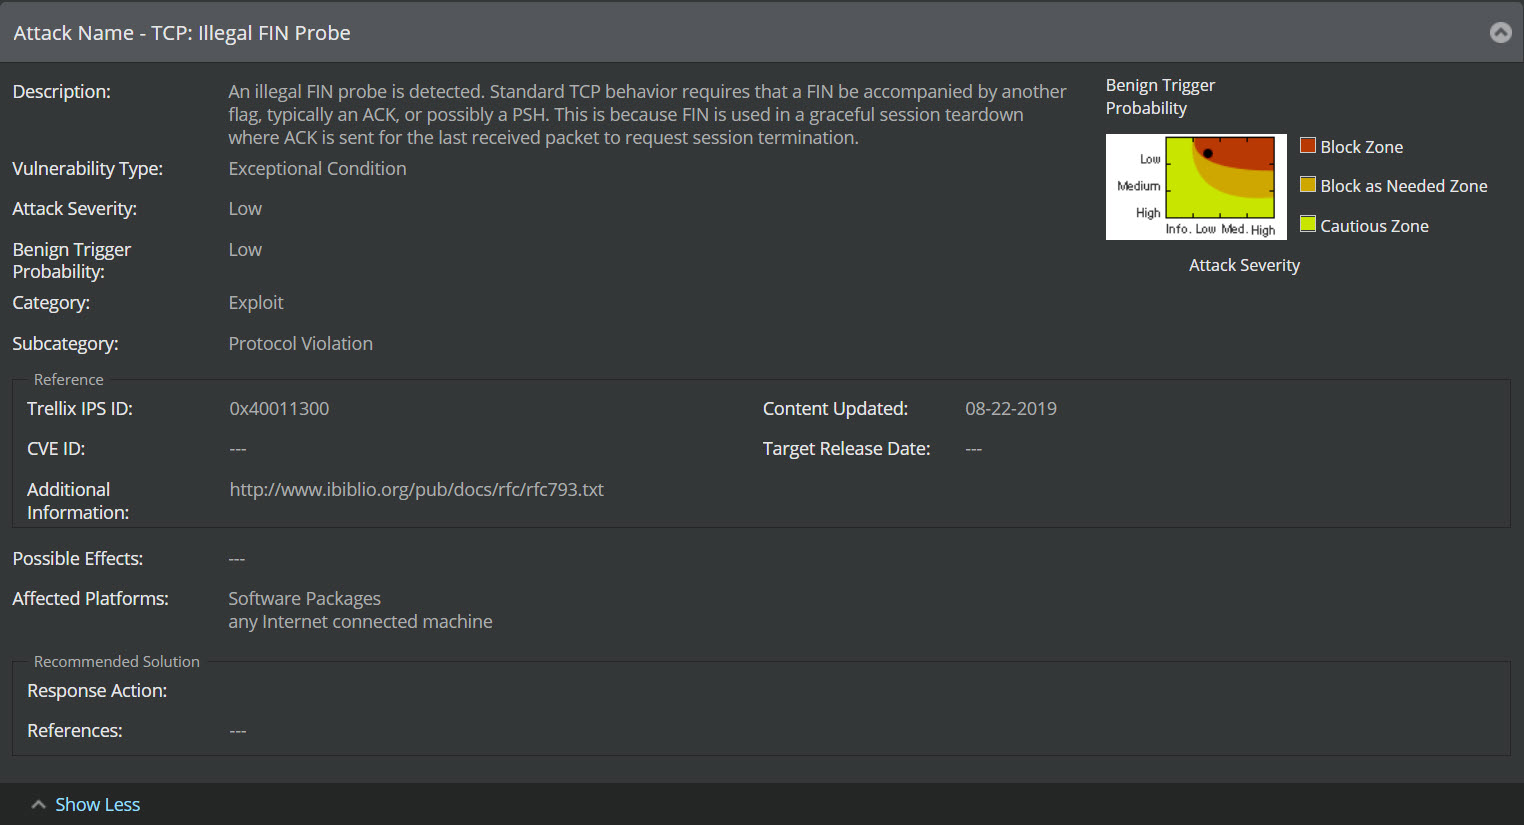Click the Block Zone legend label
Image resolution: width=1524 pixels, height=825 pixels.
(1361, 147)
